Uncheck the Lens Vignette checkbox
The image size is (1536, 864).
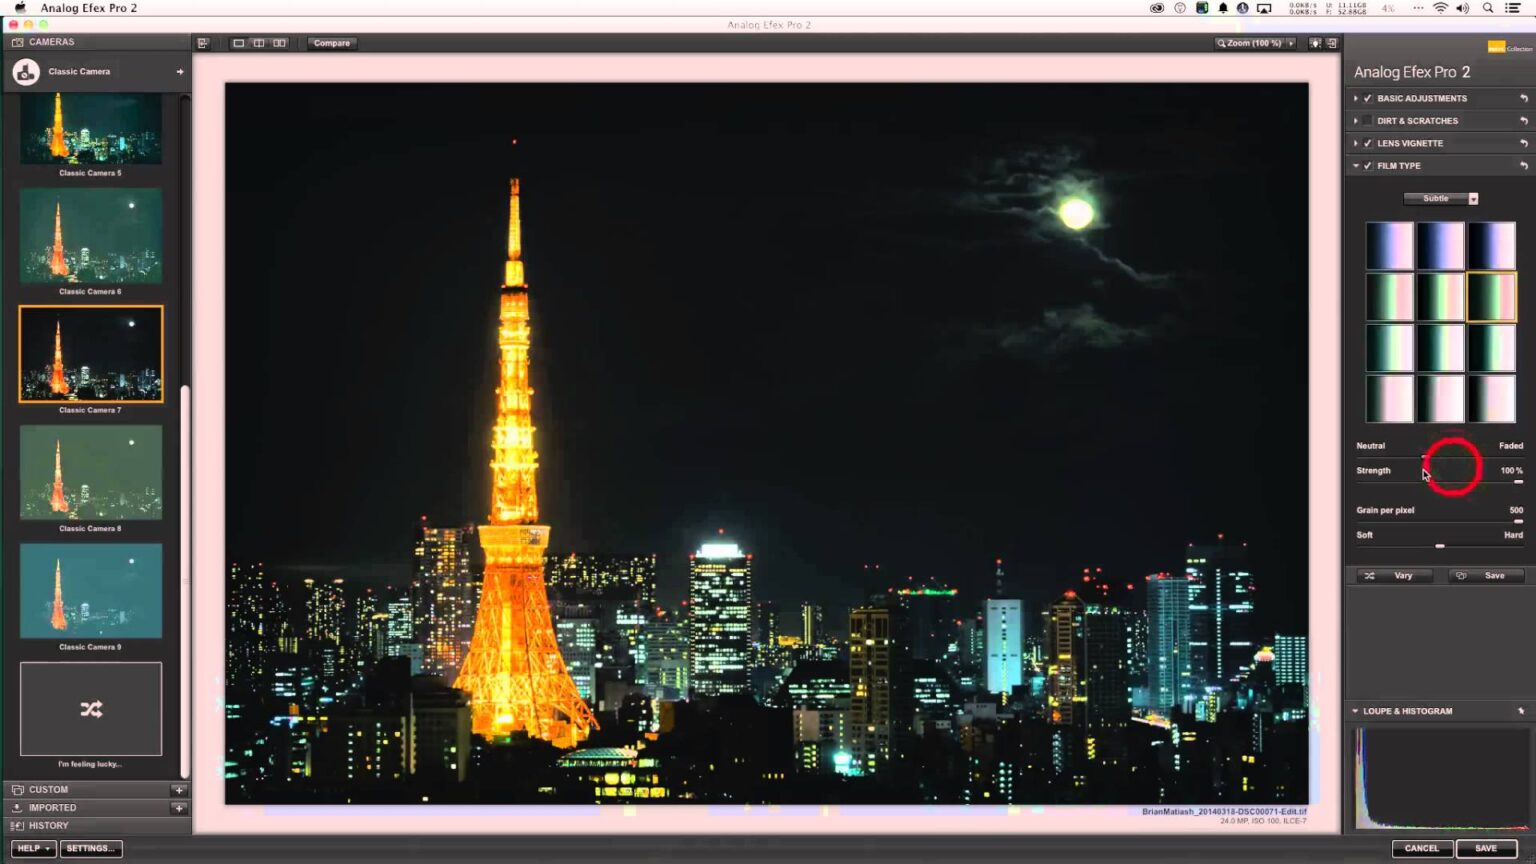[x=1367, y=143]
